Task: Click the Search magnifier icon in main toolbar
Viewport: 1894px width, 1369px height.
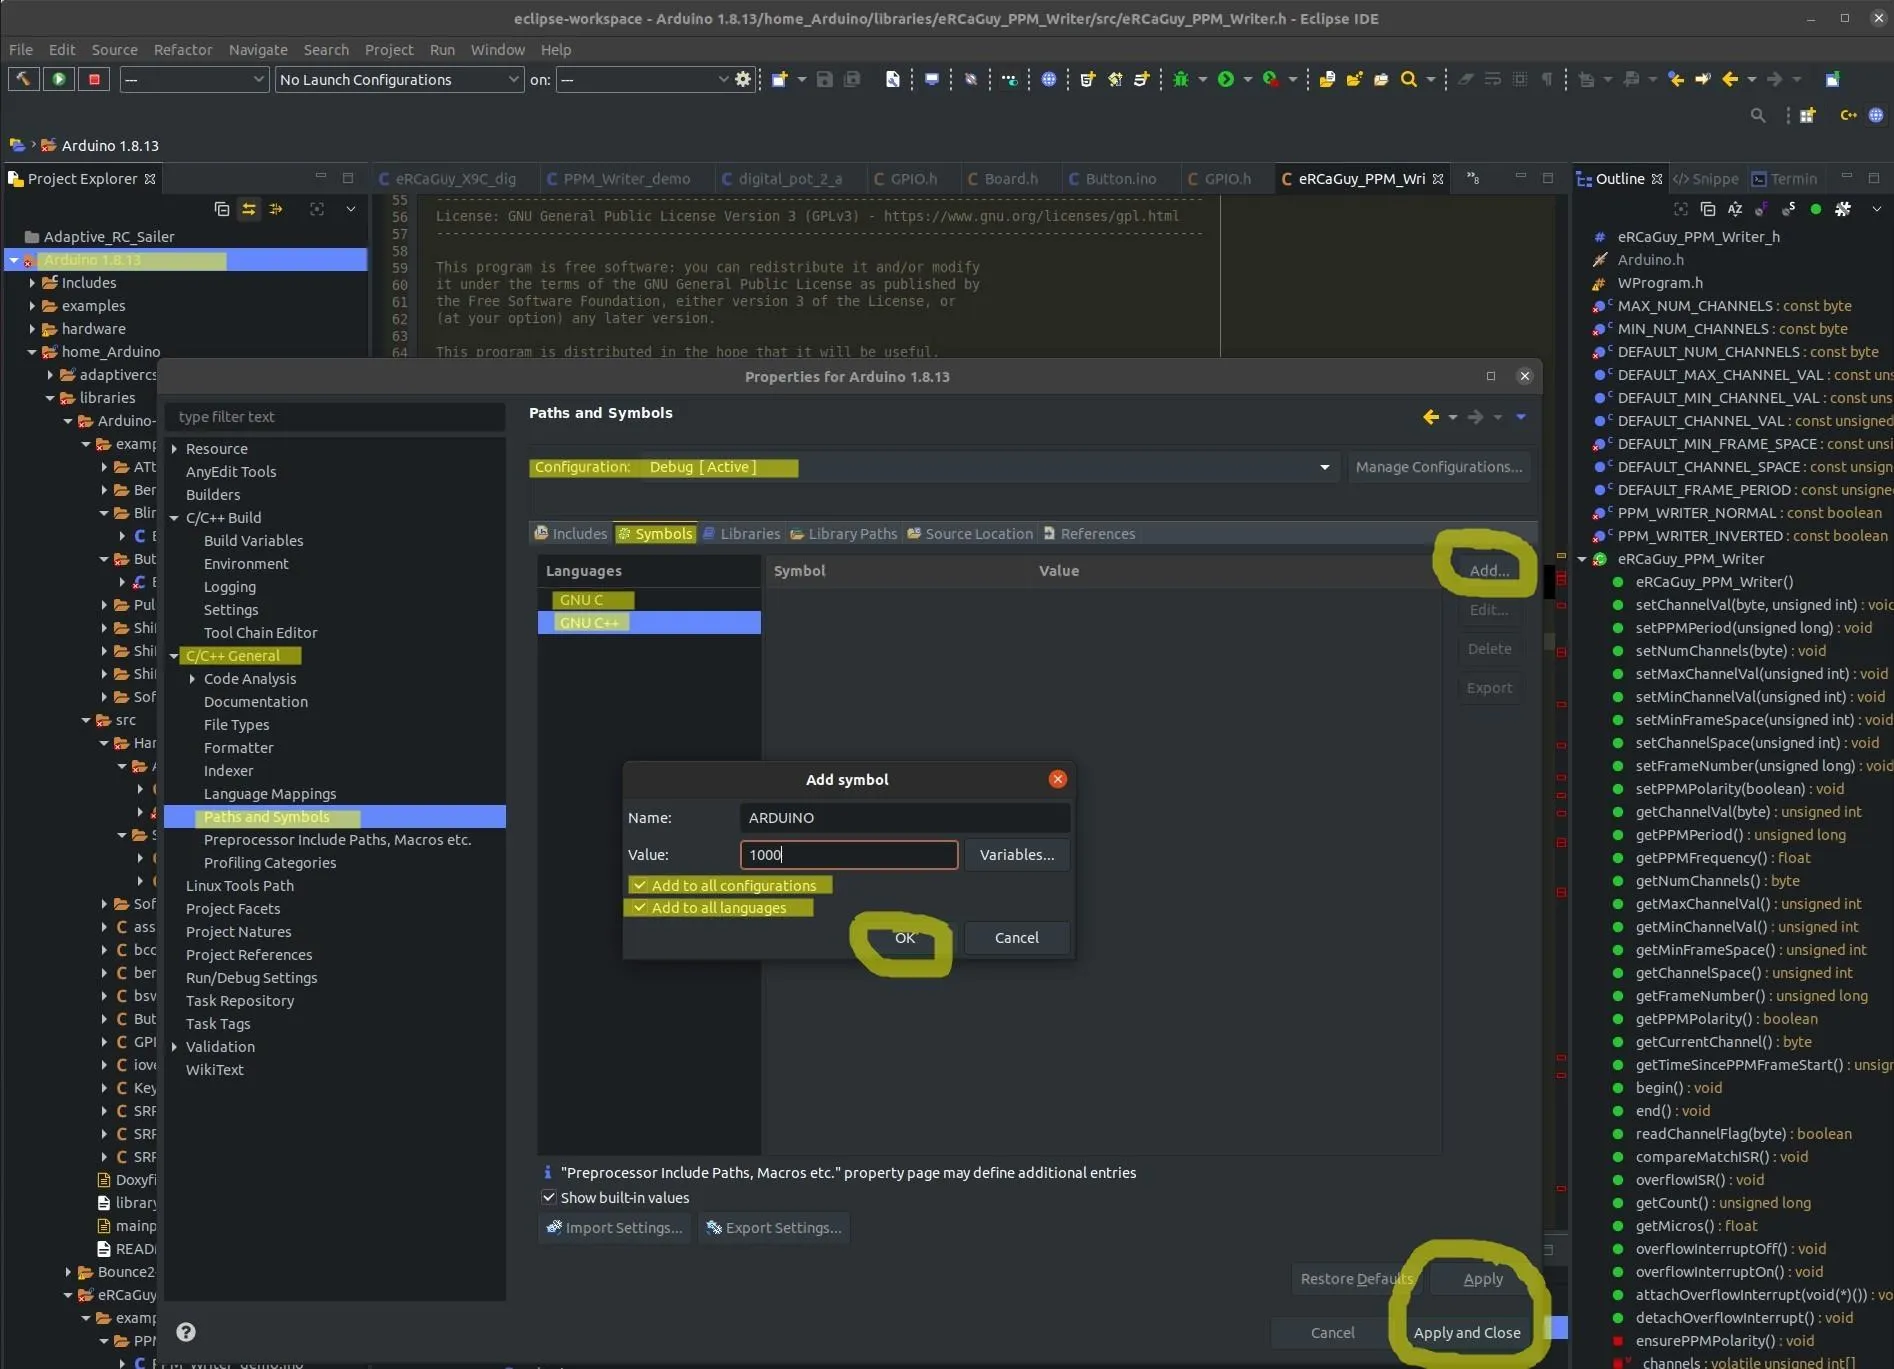Action: pos(1409,79)
